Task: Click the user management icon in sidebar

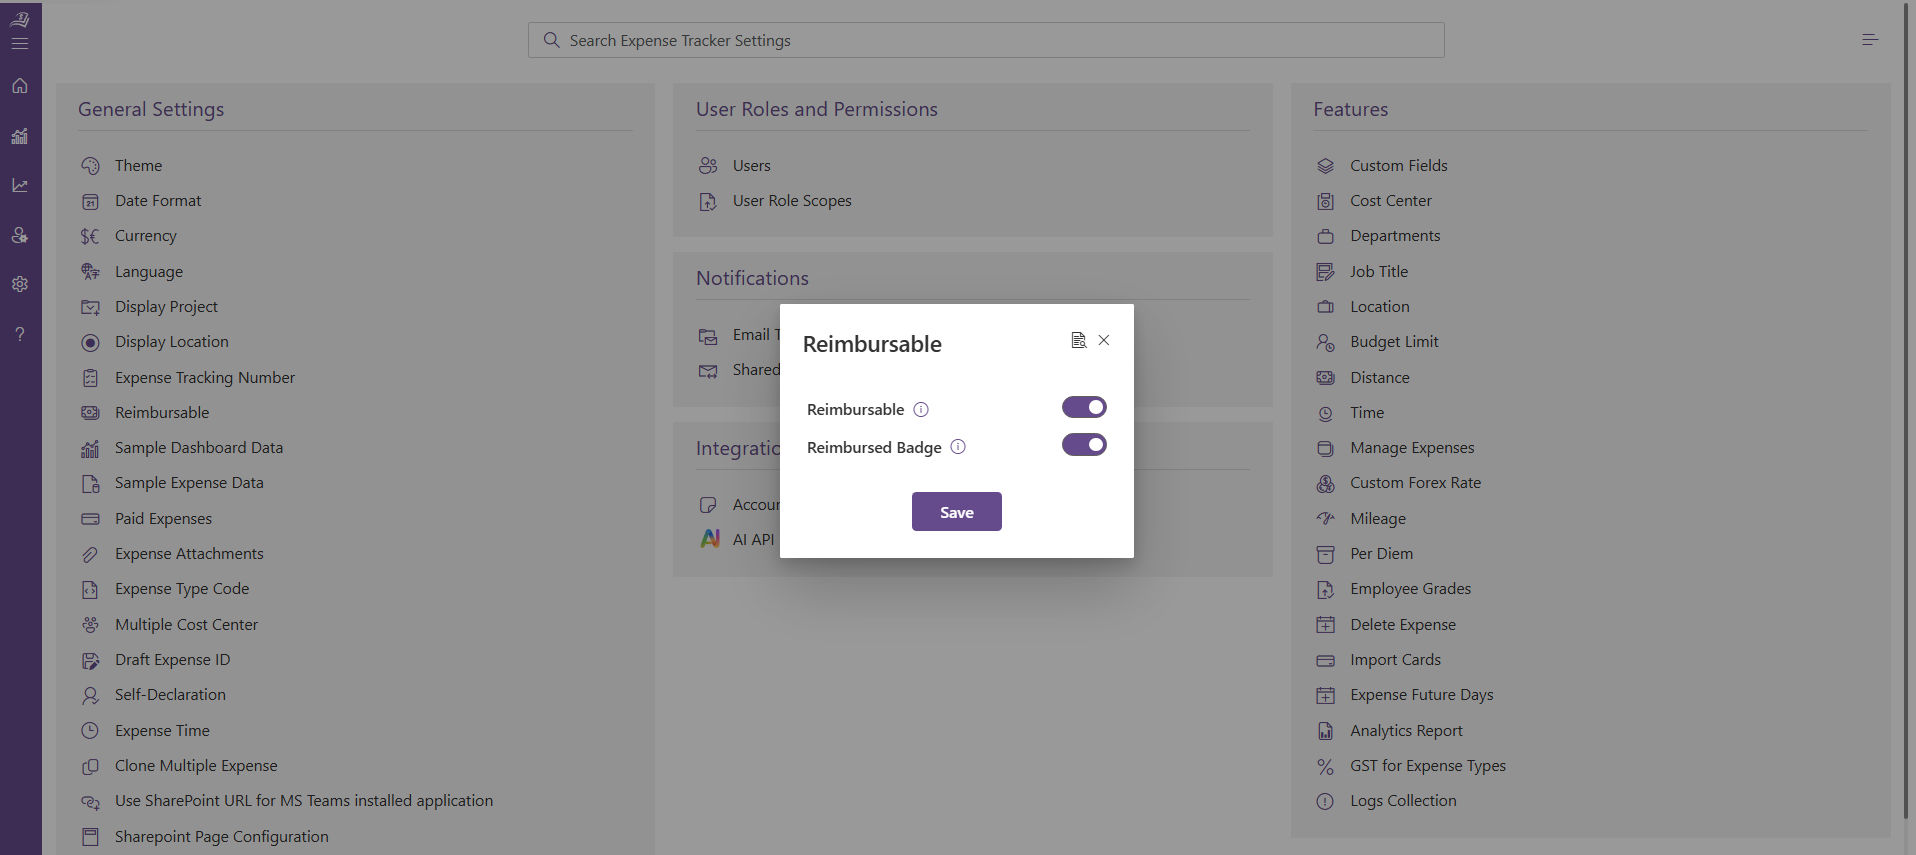Action: click(20, 235)
